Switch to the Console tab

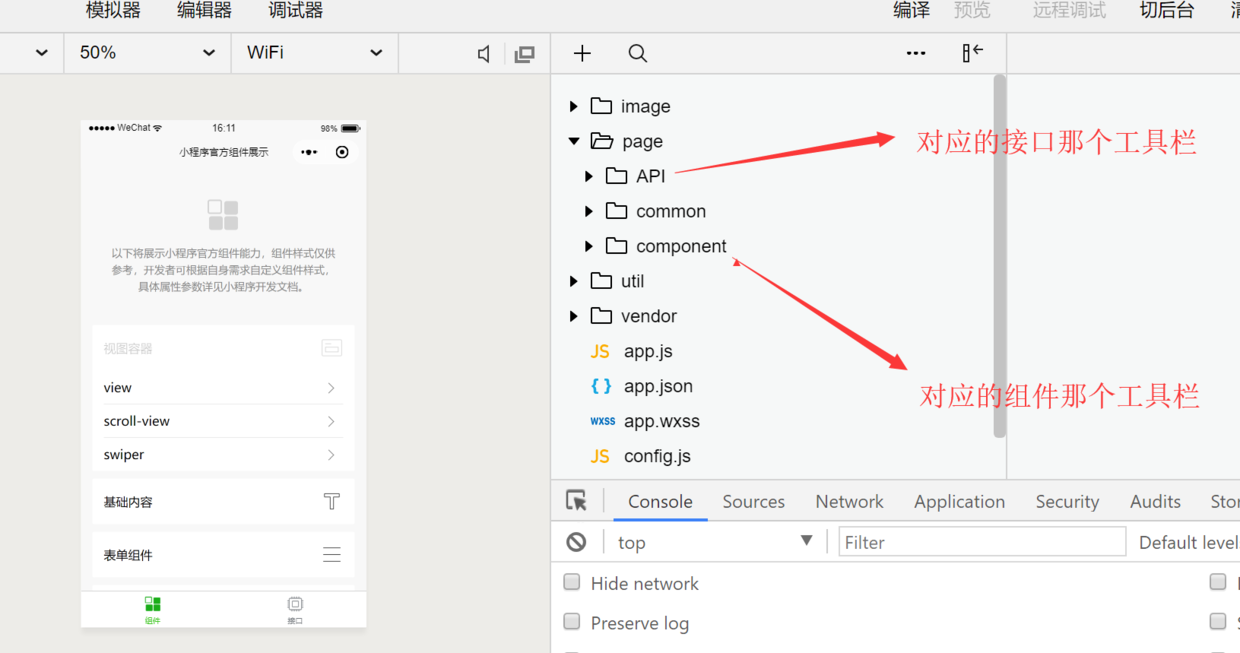pos(660,501)
